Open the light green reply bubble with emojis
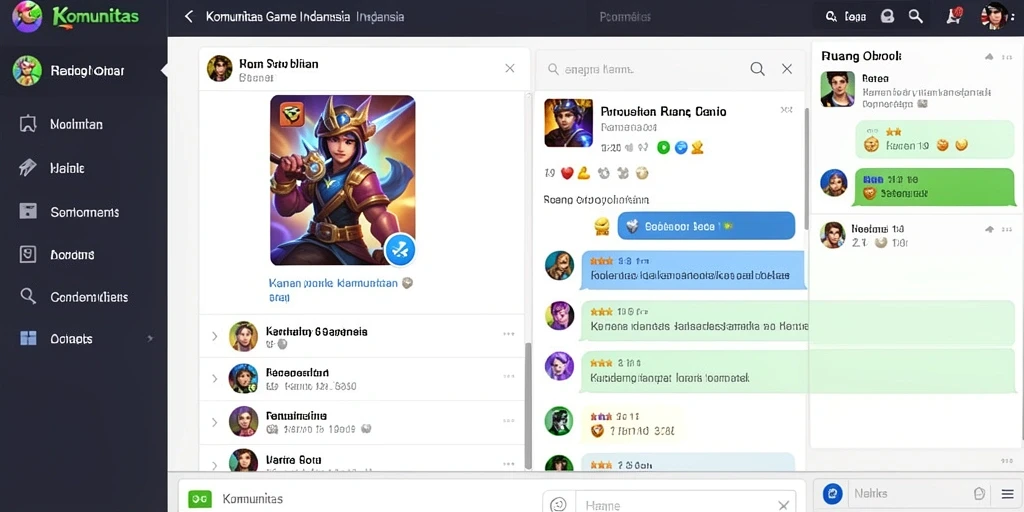The image size is (1024, 512). click(x=935, y=139)
